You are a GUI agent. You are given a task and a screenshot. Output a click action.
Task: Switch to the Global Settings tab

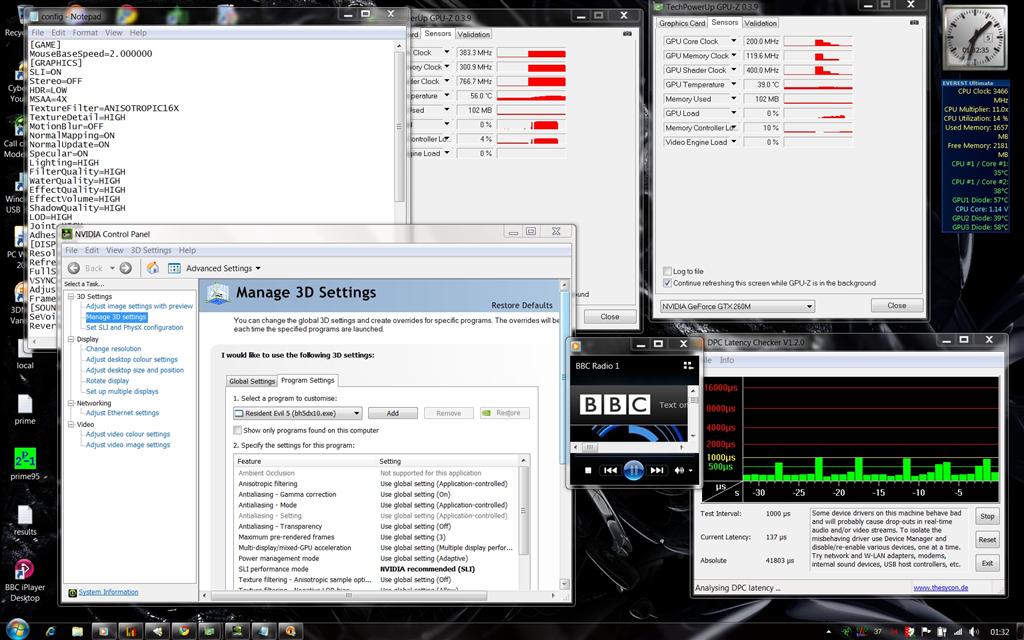(x=252, y=381)
